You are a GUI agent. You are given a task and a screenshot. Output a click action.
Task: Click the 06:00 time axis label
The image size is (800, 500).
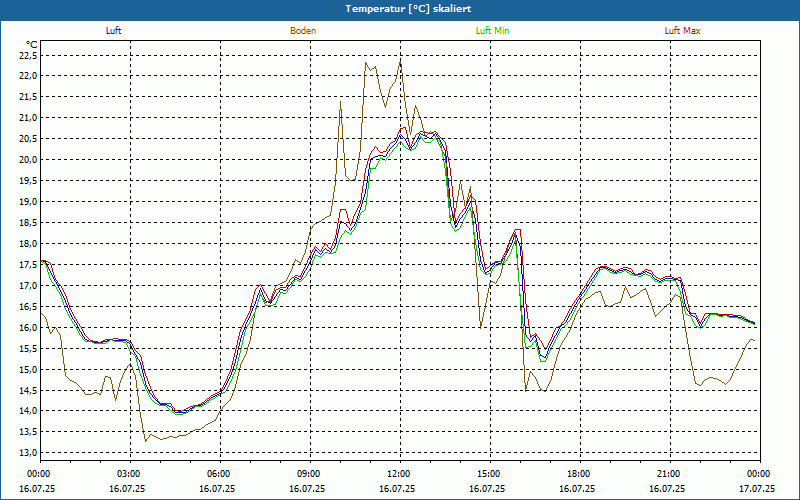point(220,474)
